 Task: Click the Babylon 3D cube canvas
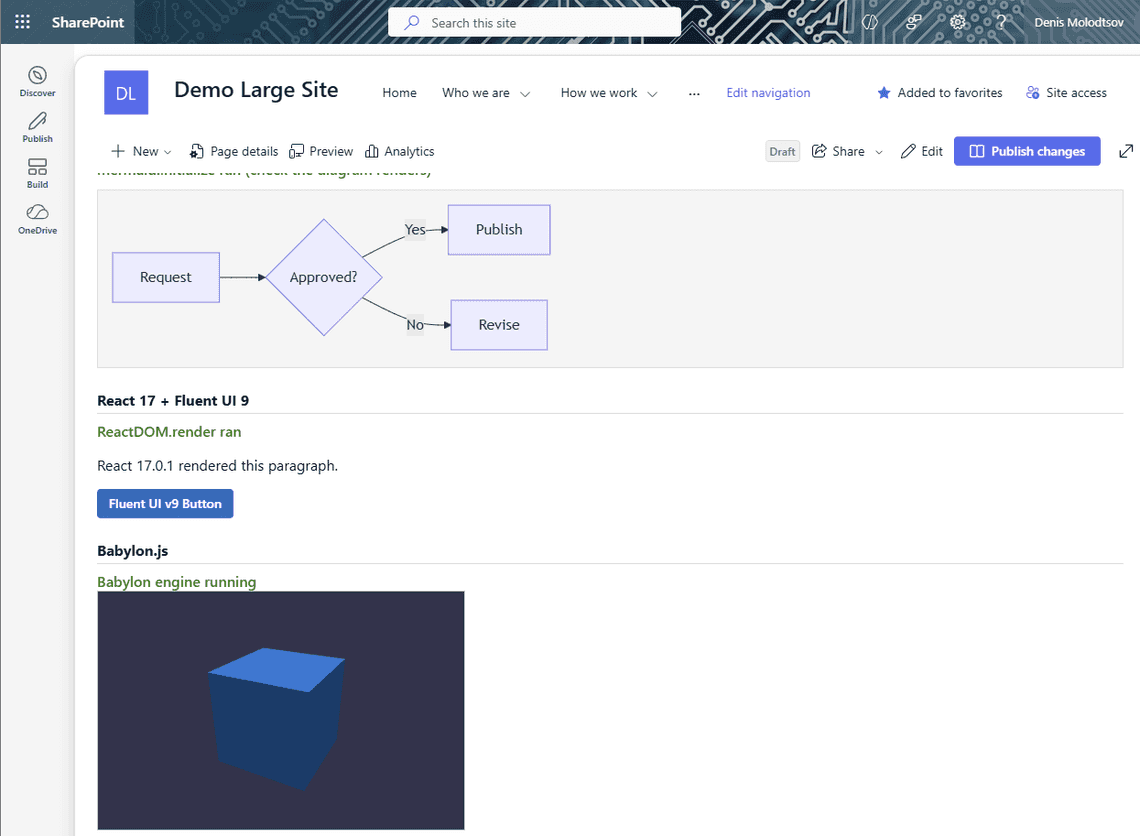281,710
